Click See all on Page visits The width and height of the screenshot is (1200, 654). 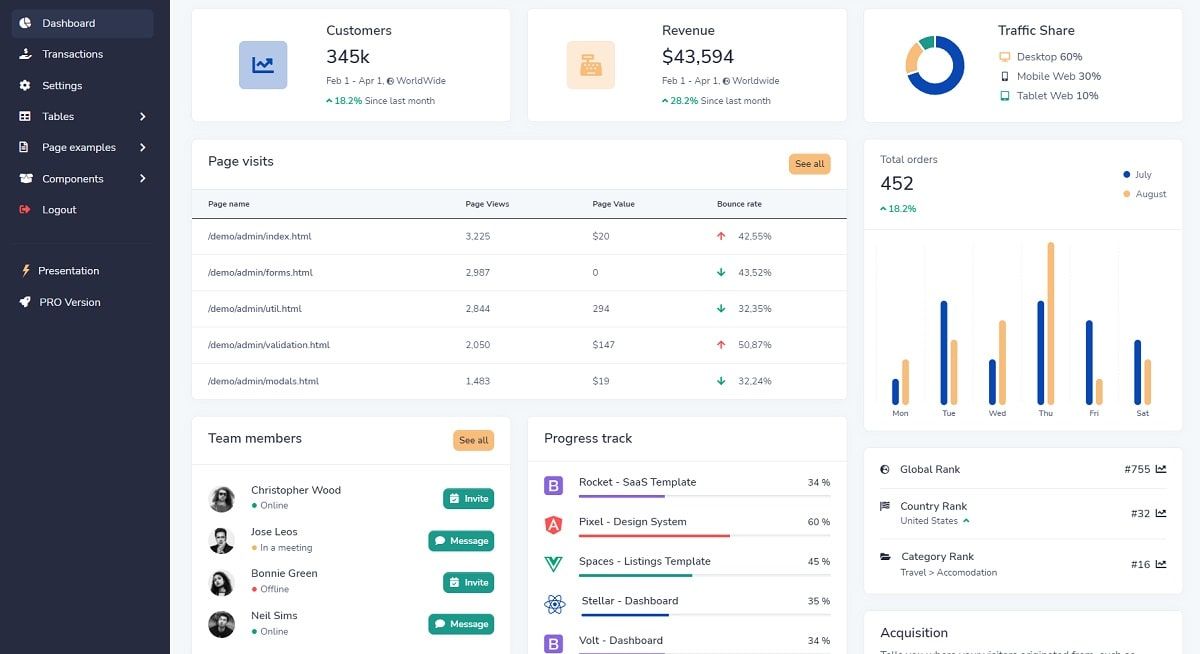point(809,163)
